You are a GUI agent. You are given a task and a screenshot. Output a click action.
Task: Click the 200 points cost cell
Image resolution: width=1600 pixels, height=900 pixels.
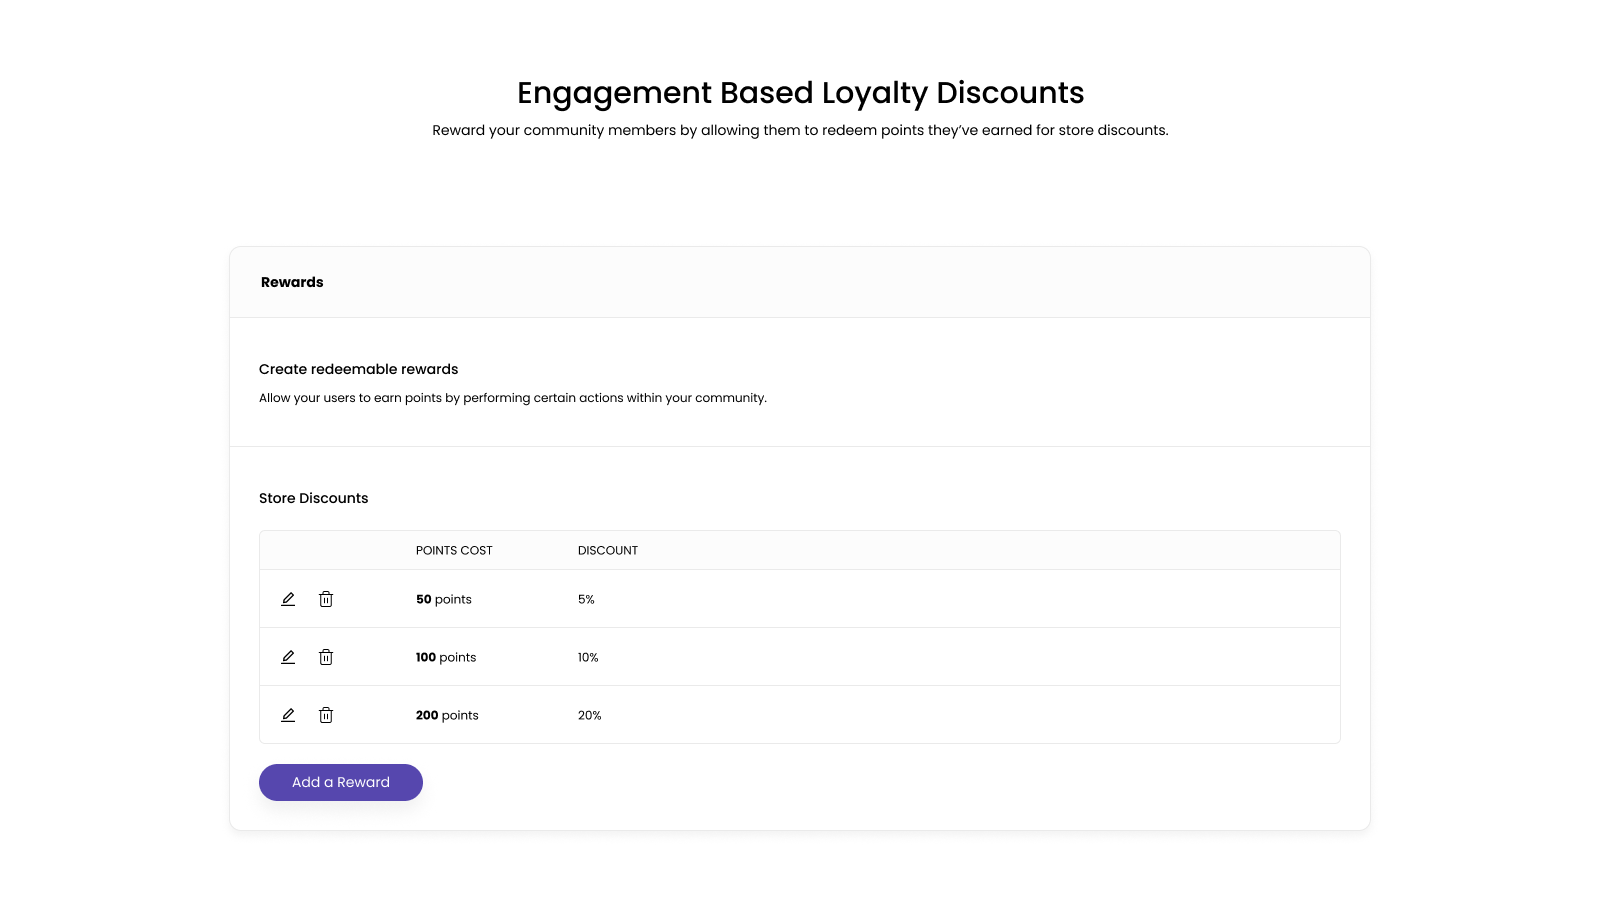447,715
